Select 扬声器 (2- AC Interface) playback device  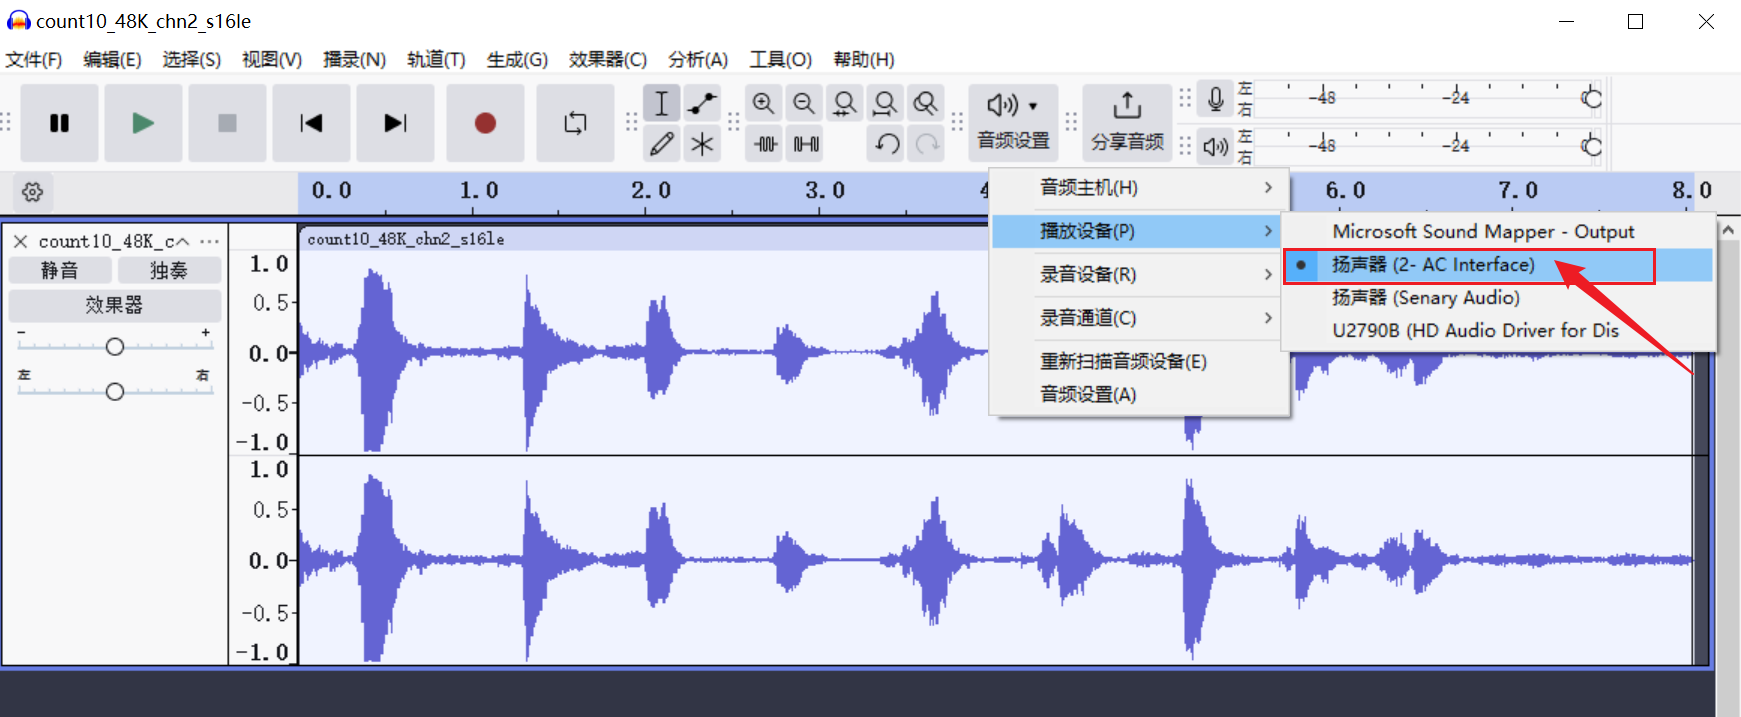1499,265
